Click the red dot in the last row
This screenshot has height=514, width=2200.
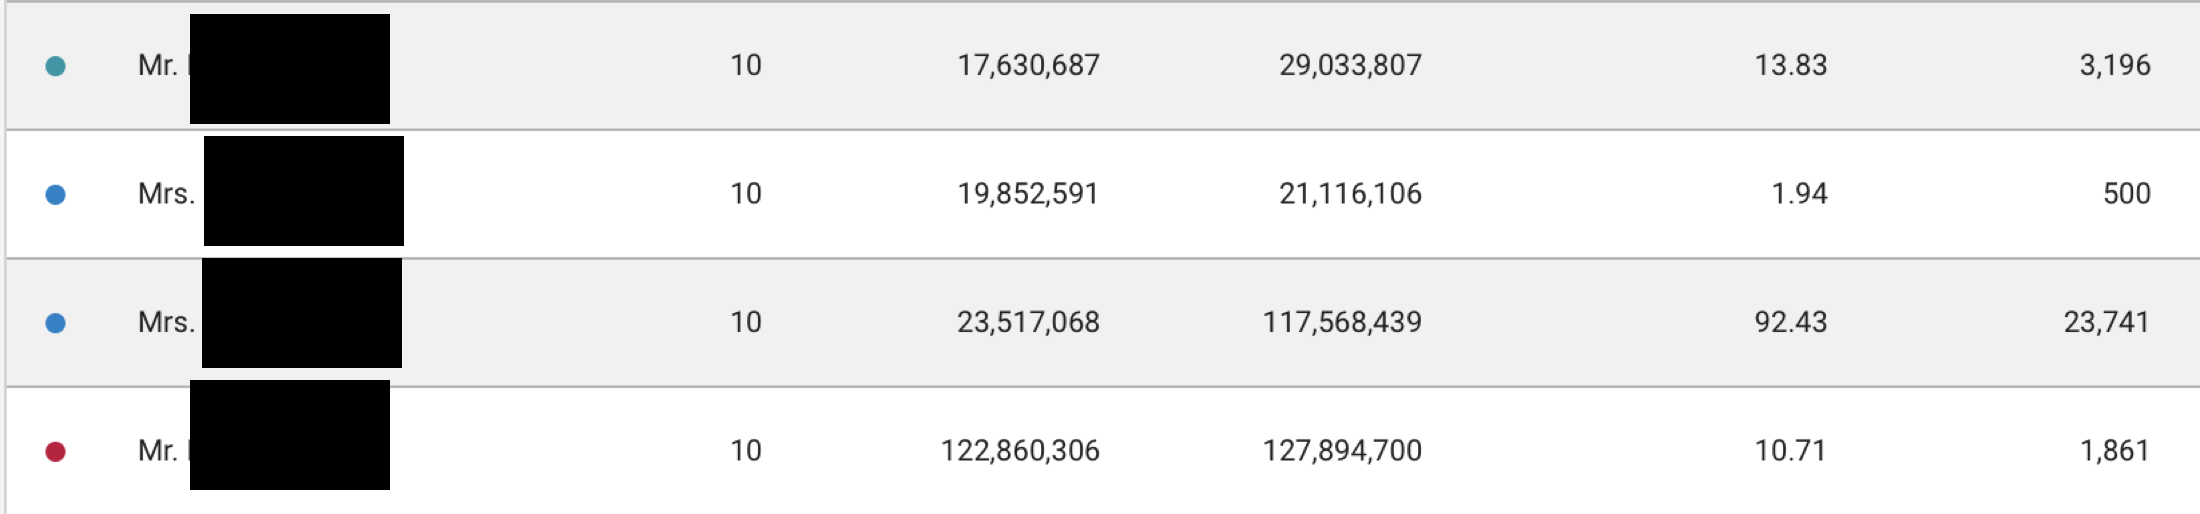56,452
